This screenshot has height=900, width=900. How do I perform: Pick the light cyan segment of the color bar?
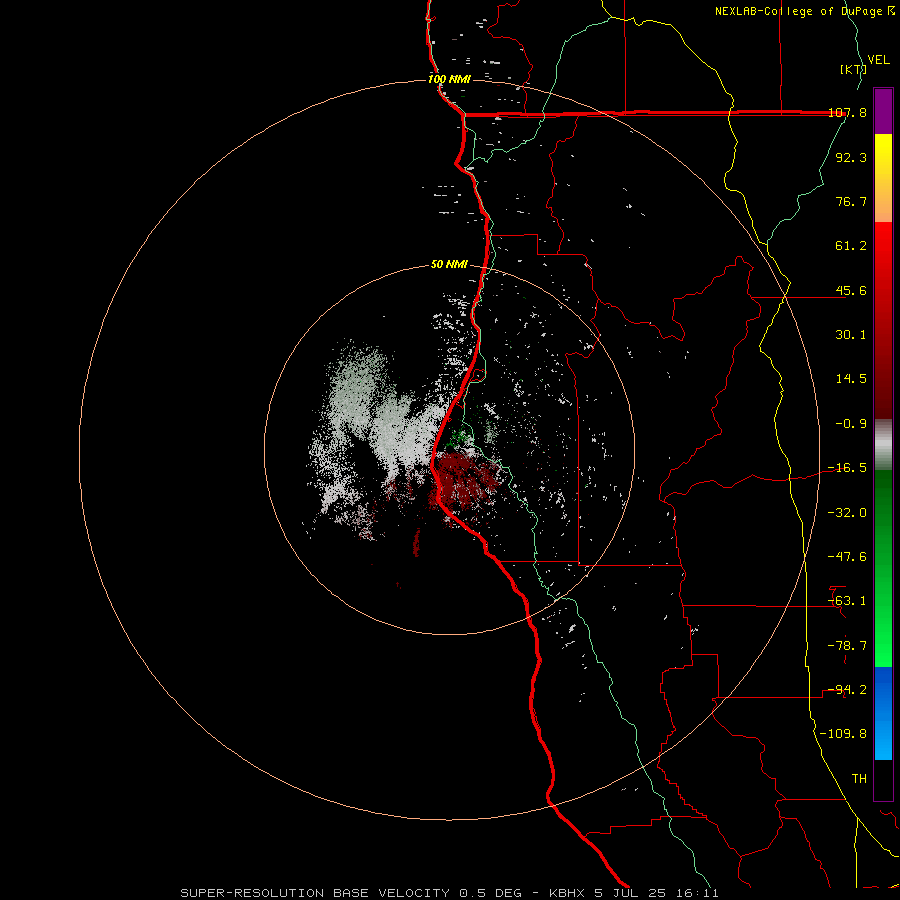pyautogui.click(x=883, y=743)
